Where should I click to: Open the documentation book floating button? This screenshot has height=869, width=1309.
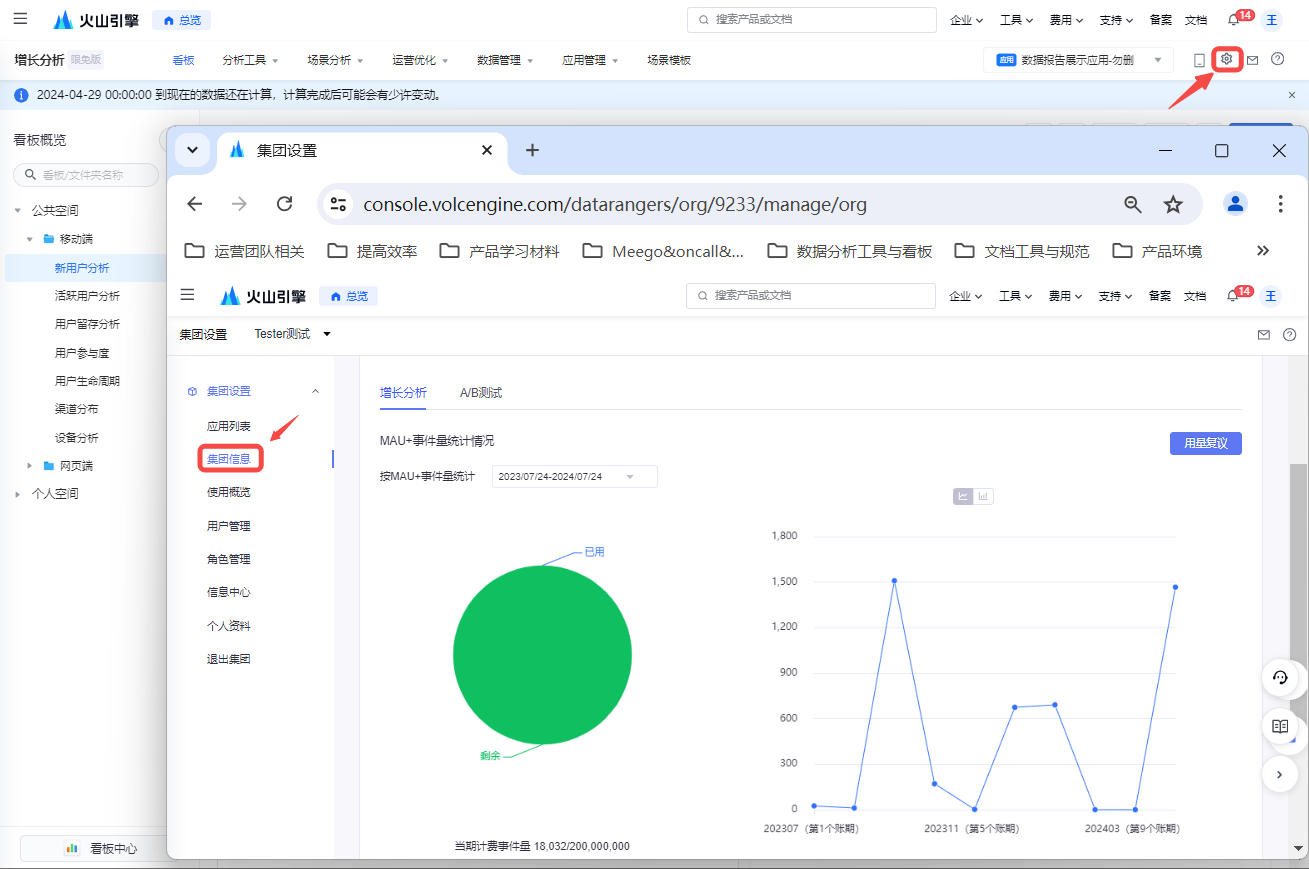tap(1280, 726)
